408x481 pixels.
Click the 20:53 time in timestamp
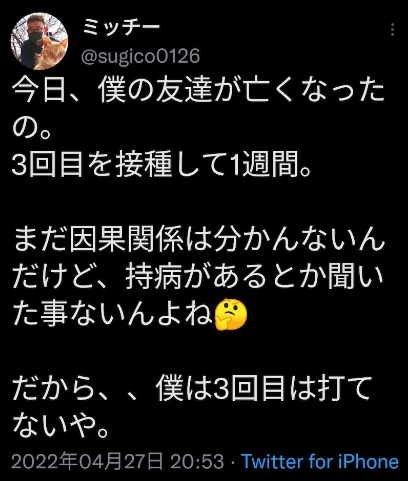(197, 462)
